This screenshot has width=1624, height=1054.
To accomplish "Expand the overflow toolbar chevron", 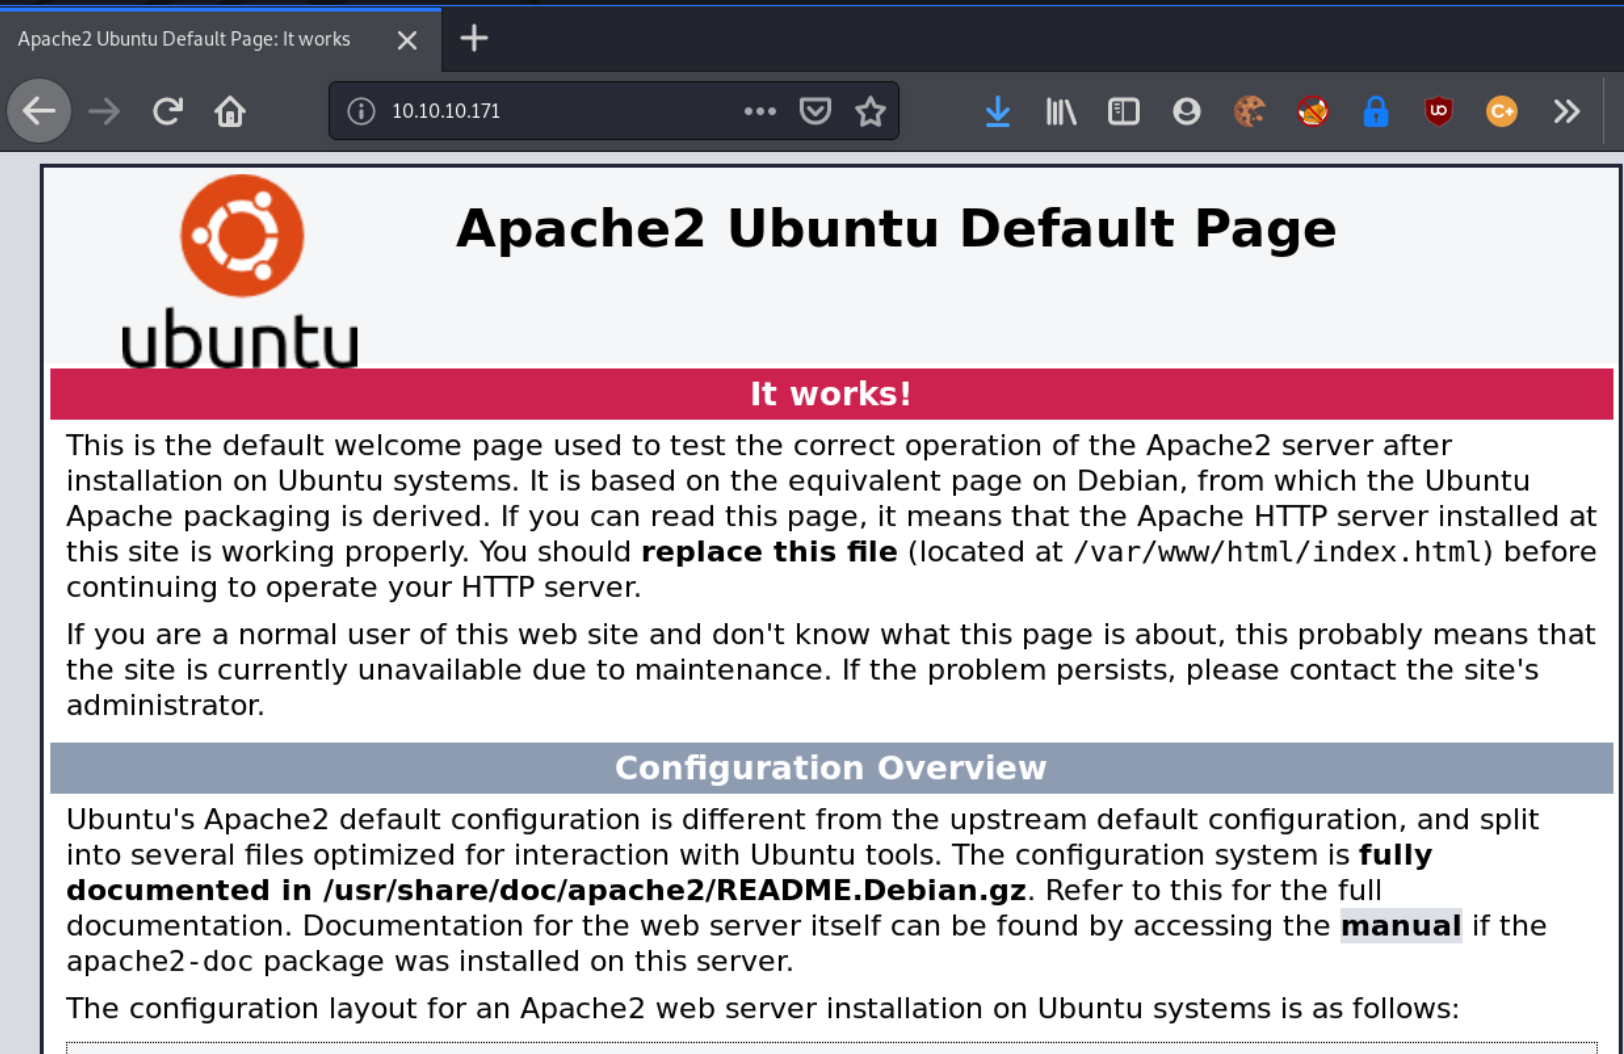I will click(x=1565, y=111).
